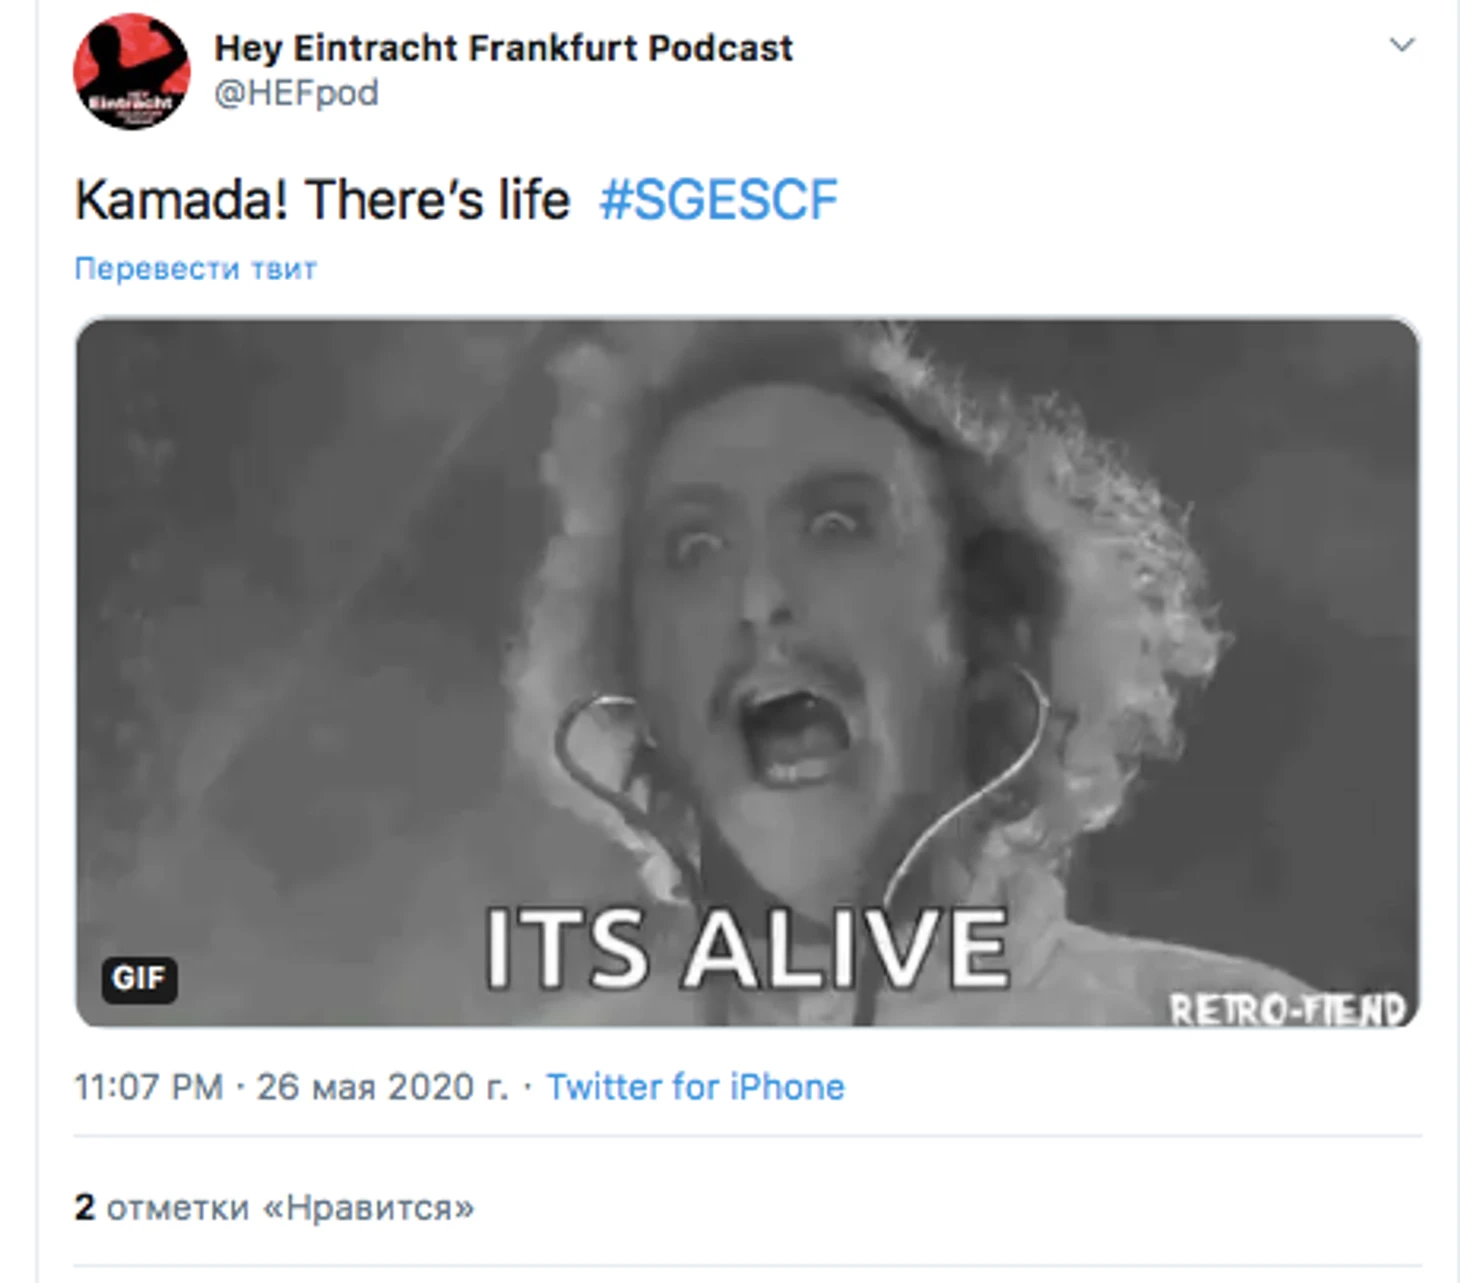Visit the @HEFpod handle link

pyautogui.click(x=296, y=93)
